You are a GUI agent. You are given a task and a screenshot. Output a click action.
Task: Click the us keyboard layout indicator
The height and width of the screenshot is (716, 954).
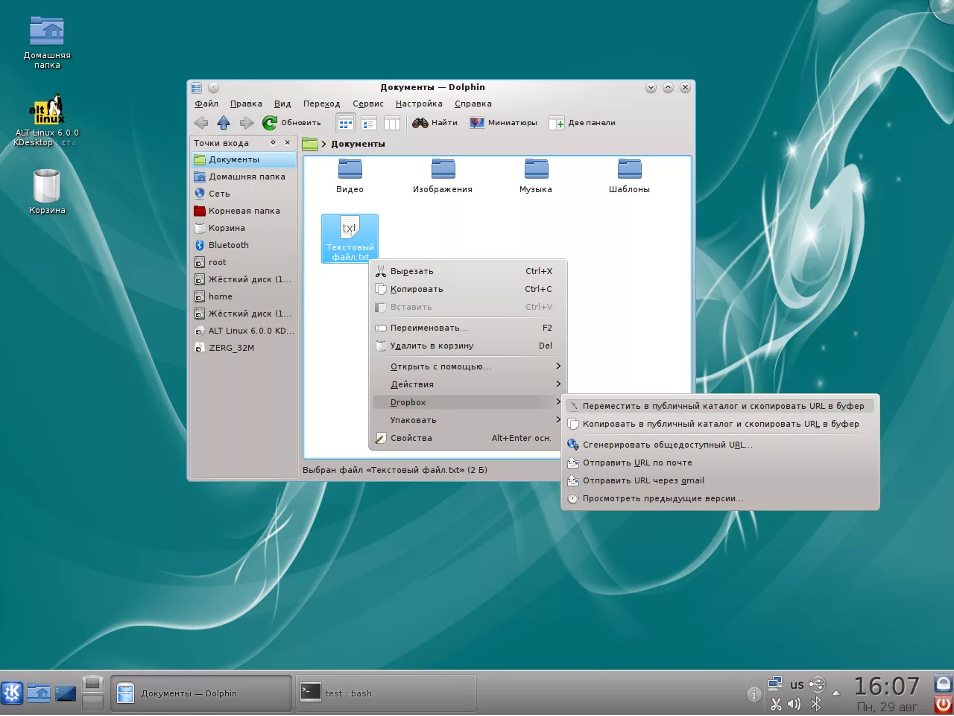pyautogui.click(x=797, y=684)
